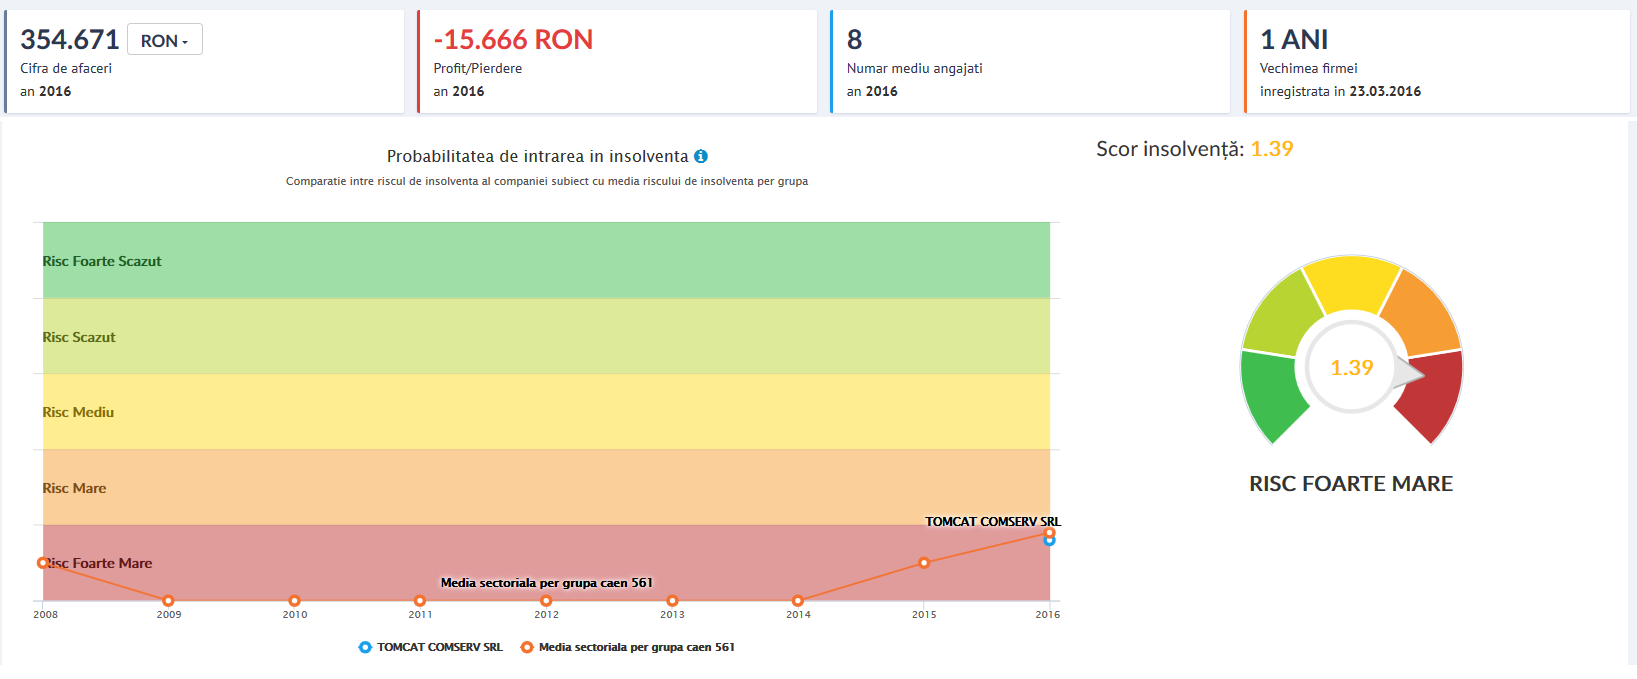Click the -15.666 RON profit/loss value
This screenshot has width=1637, height=679.
click(513, 40)
